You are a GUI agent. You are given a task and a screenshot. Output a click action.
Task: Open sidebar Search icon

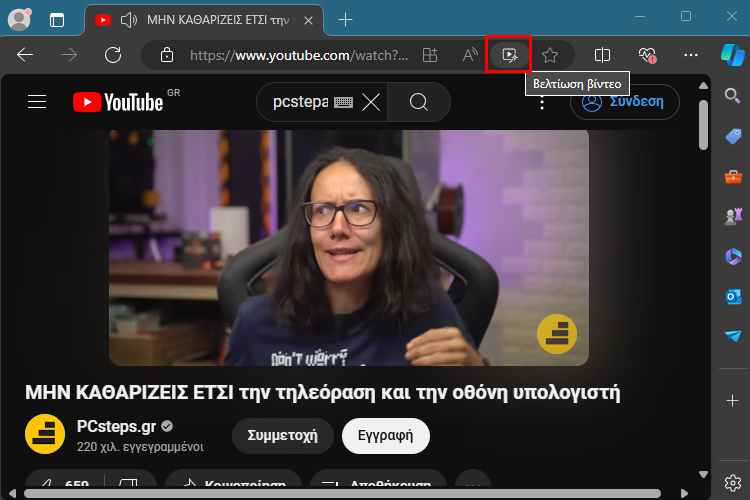(732, 96)
